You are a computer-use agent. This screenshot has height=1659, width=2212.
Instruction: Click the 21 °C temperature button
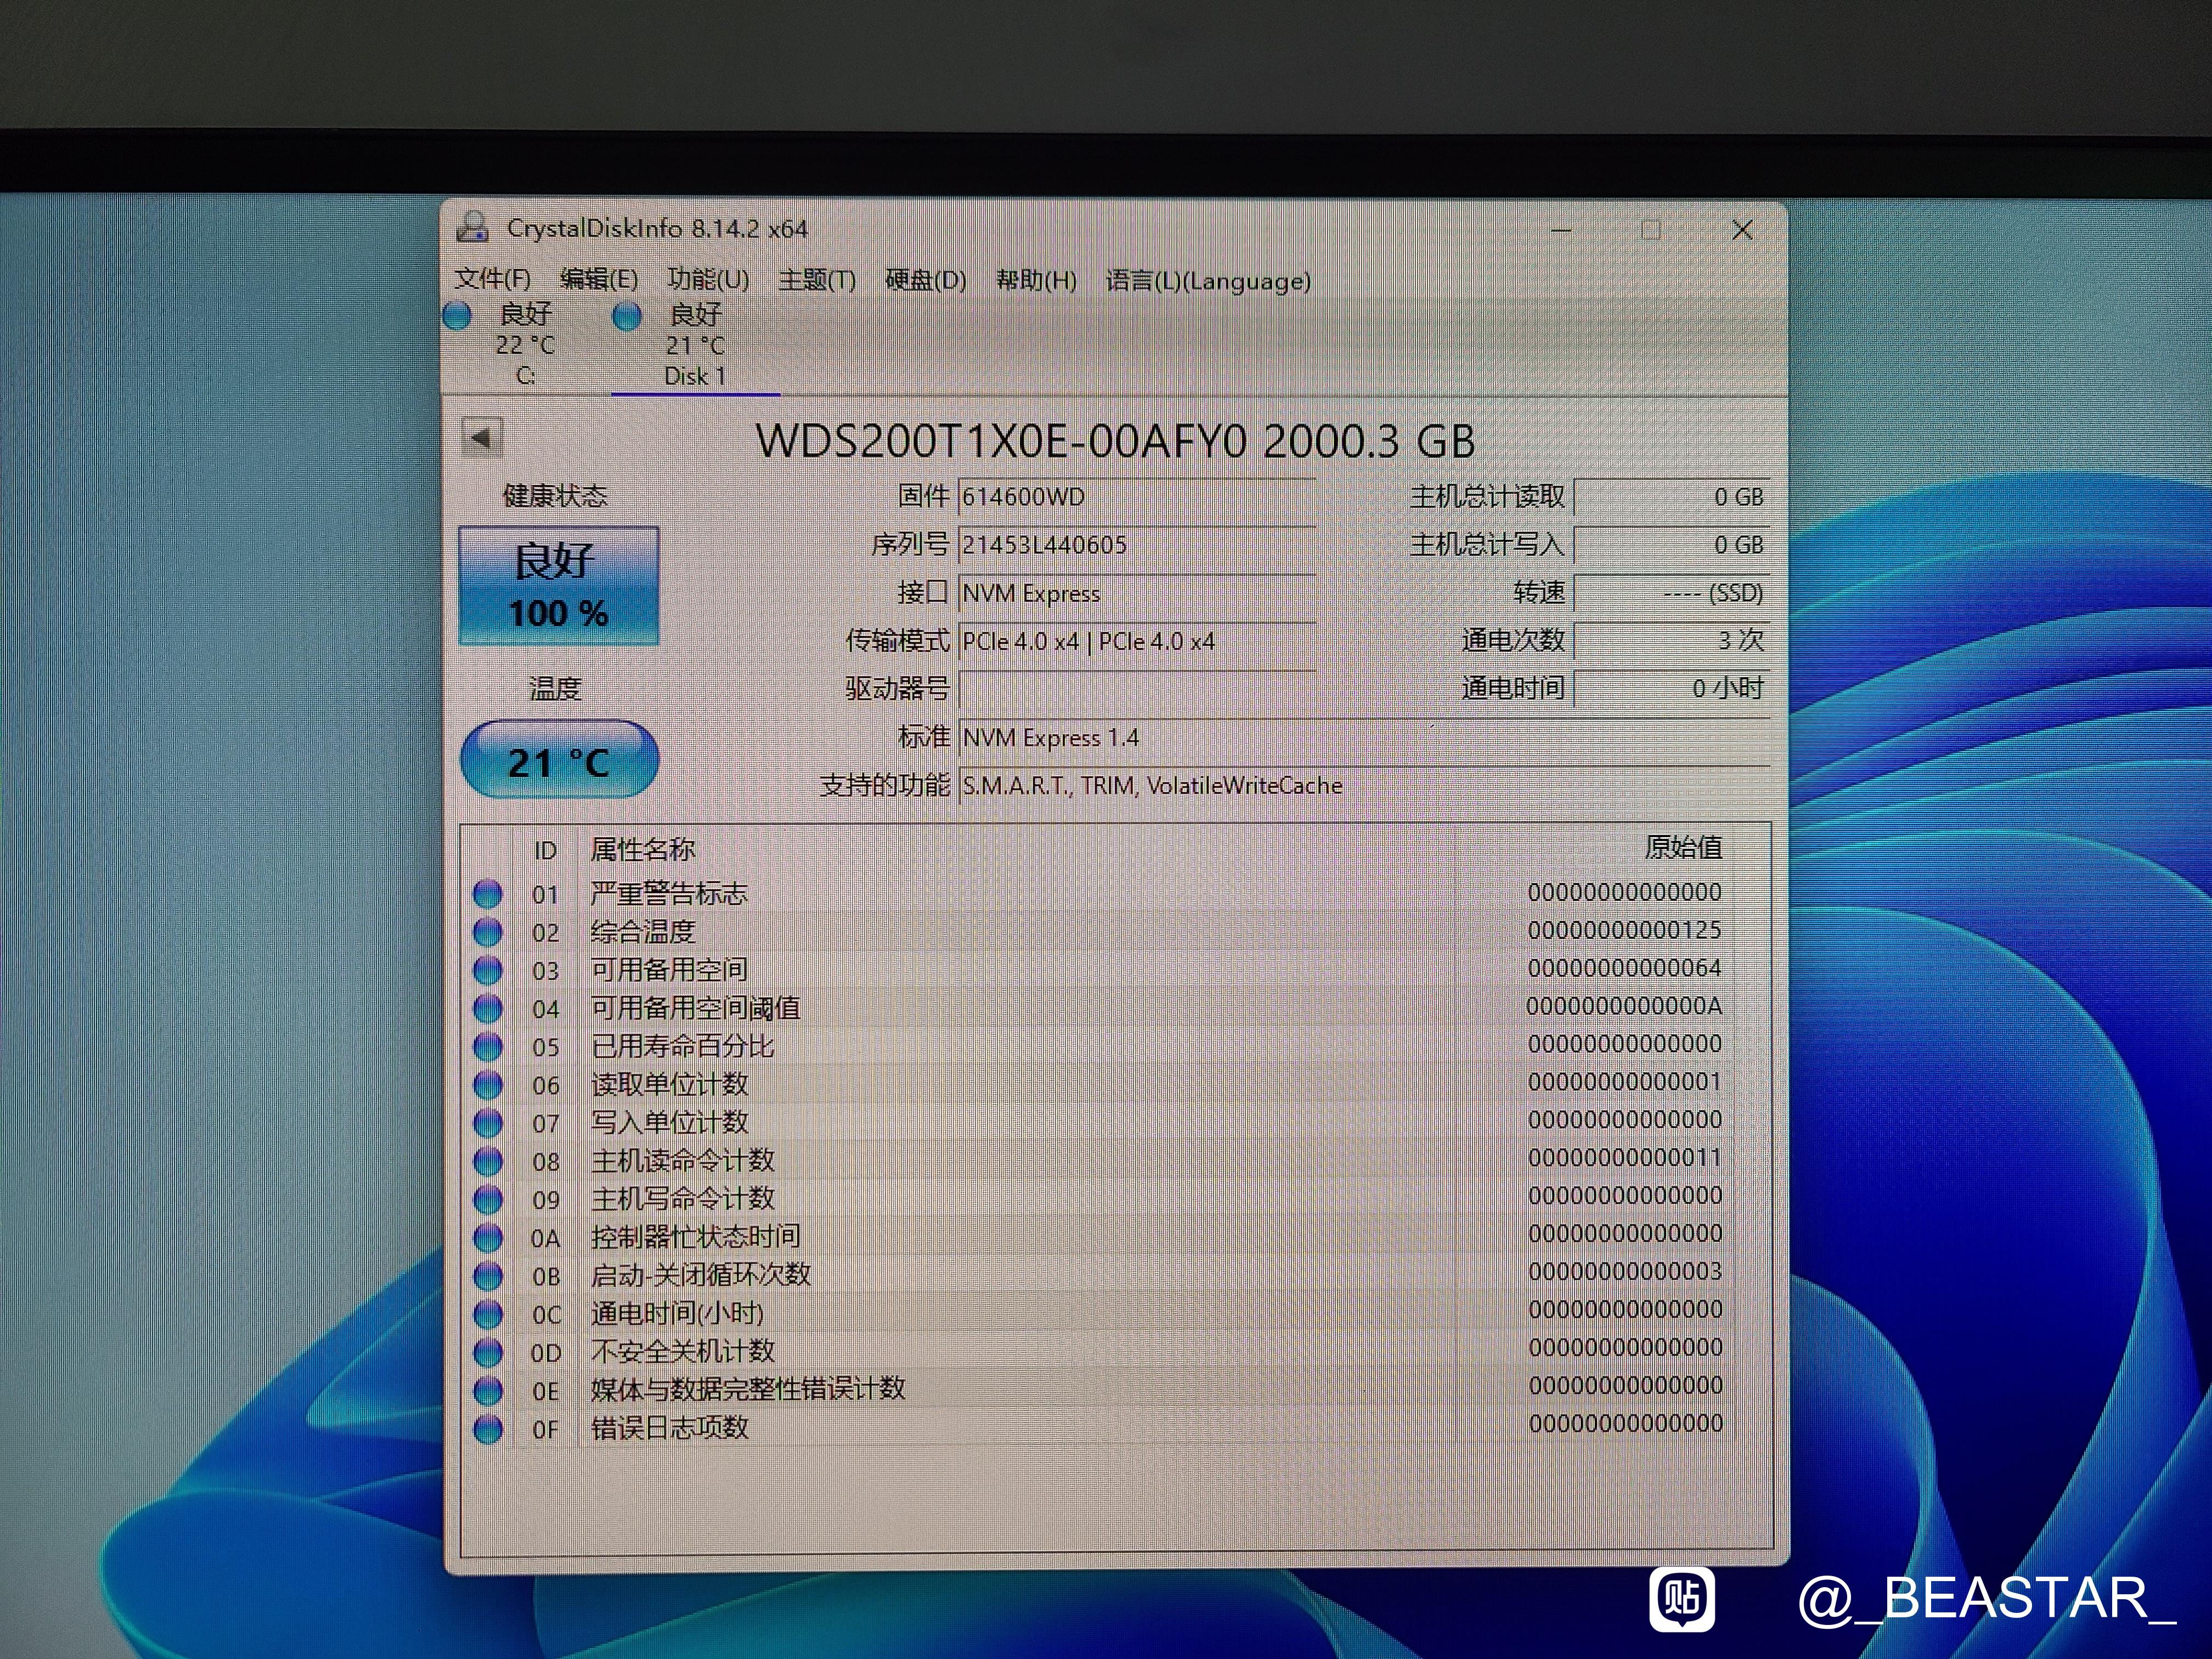[559, 761]
